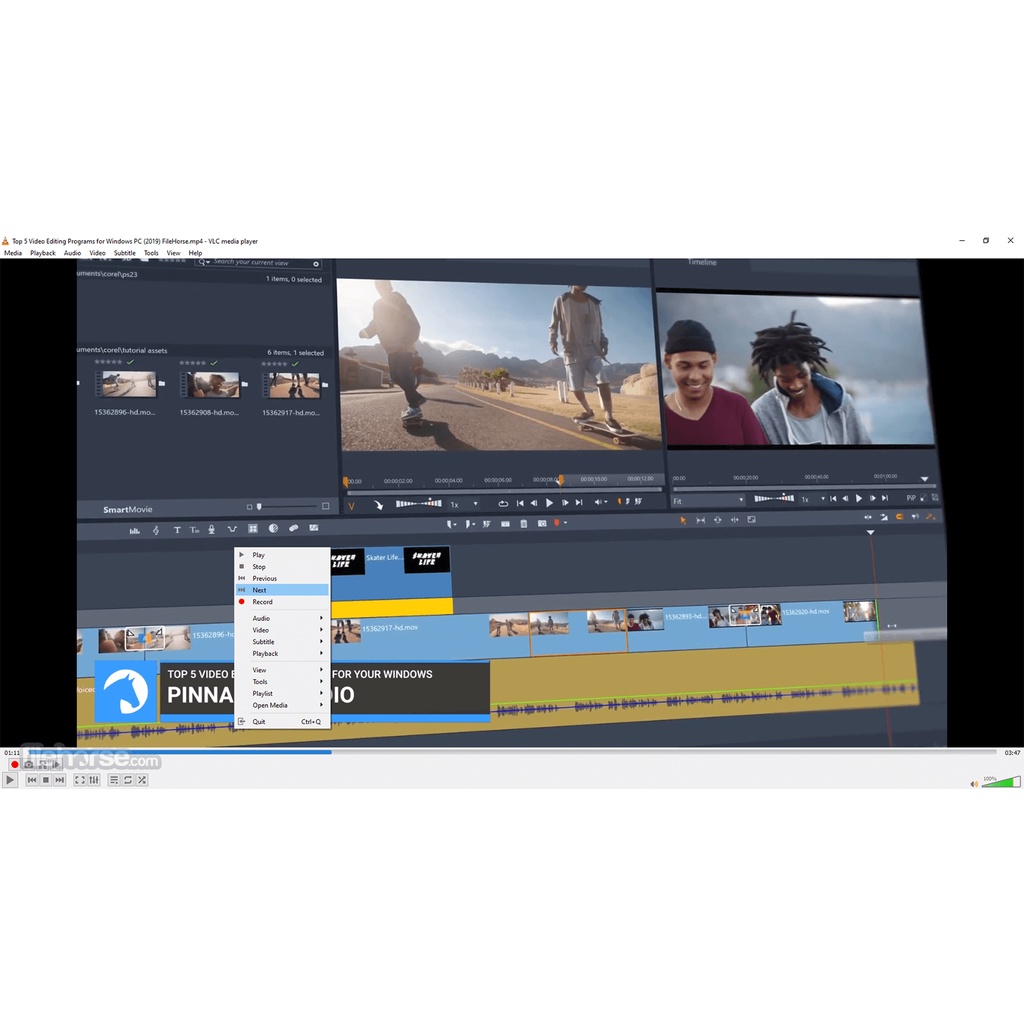
Task: Close the VLC media player window
Action: [x=1010, y=241]
